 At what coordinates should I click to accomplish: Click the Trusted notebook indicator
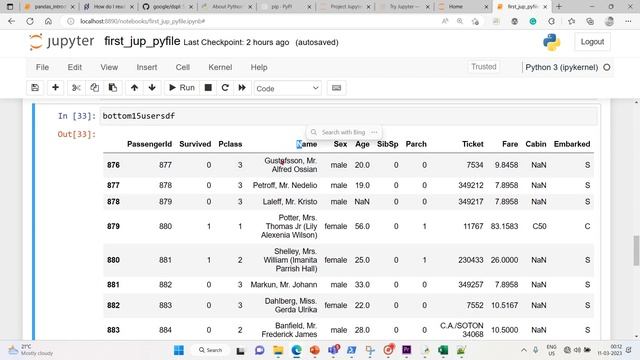(484, 67)
